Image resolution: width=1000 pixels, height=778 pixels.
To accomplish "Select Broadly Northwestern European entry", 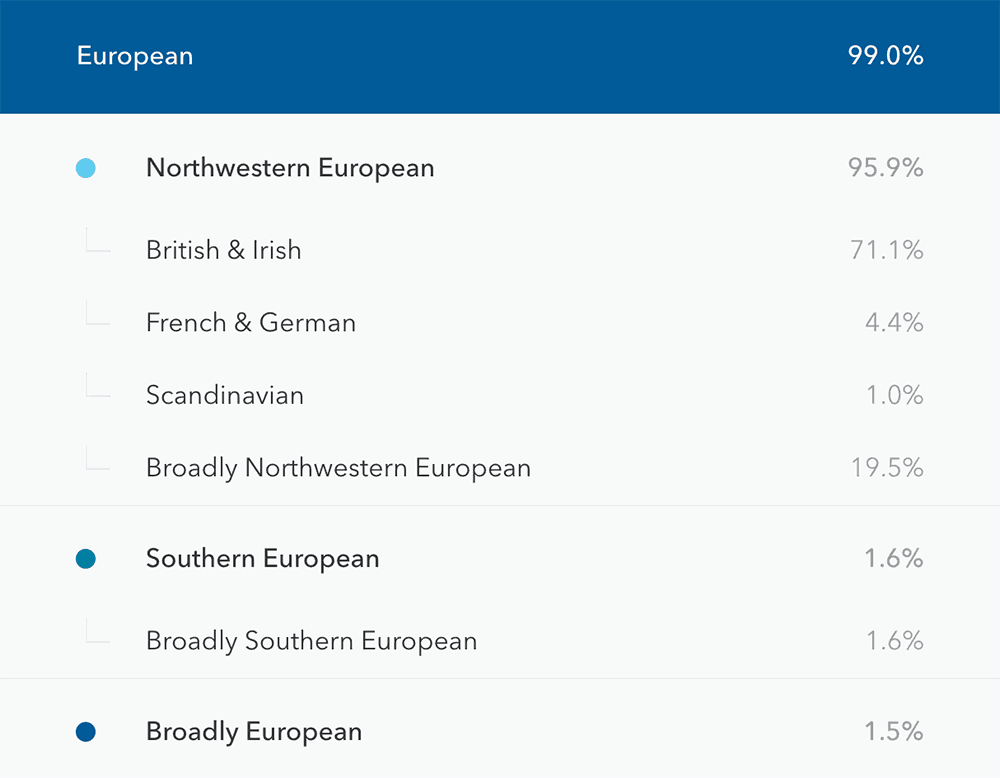I will (338, 468).
